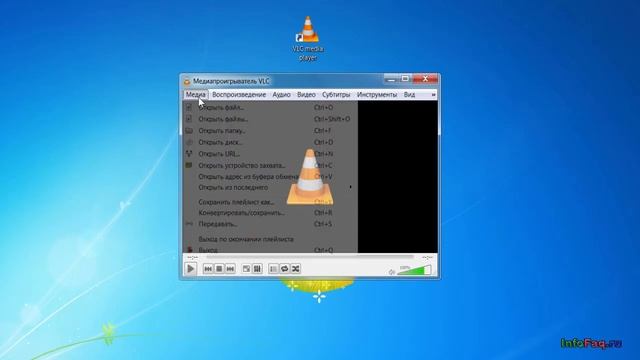Viewport: 640px width, 360px height.
Task: Open the Медиа menu
Action: [x=196, y=94]
